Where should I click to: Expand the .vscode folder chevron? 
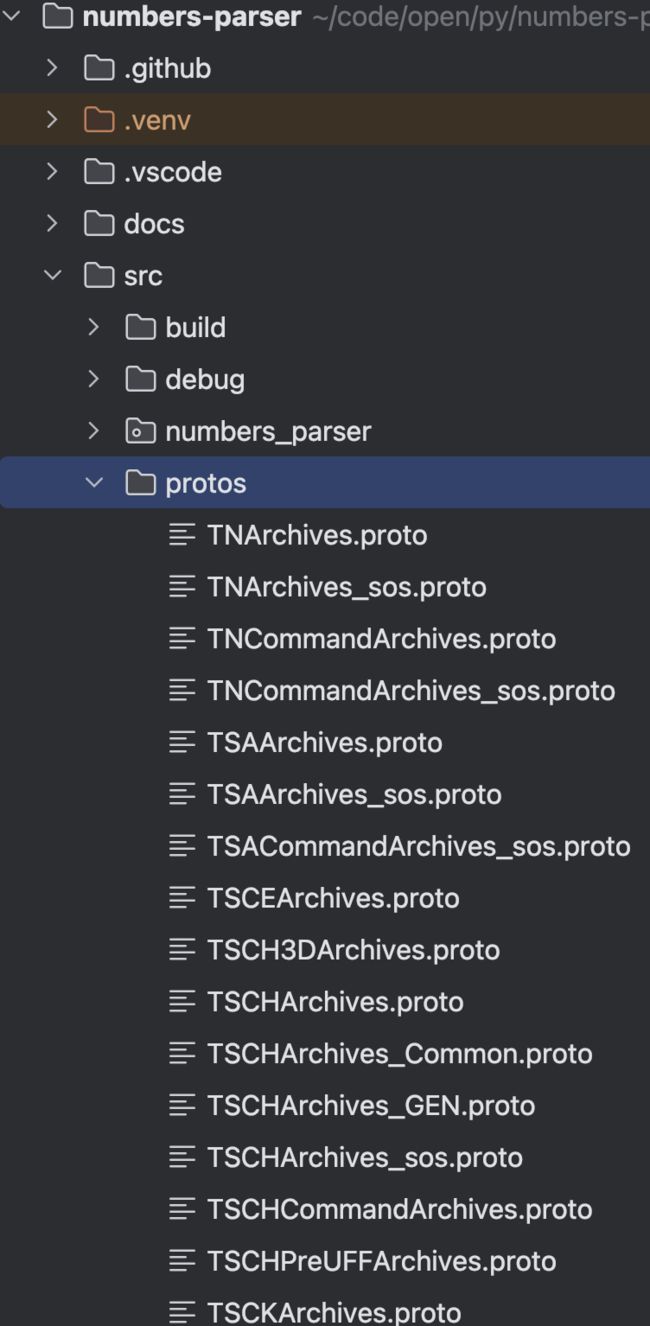(52, 172)
